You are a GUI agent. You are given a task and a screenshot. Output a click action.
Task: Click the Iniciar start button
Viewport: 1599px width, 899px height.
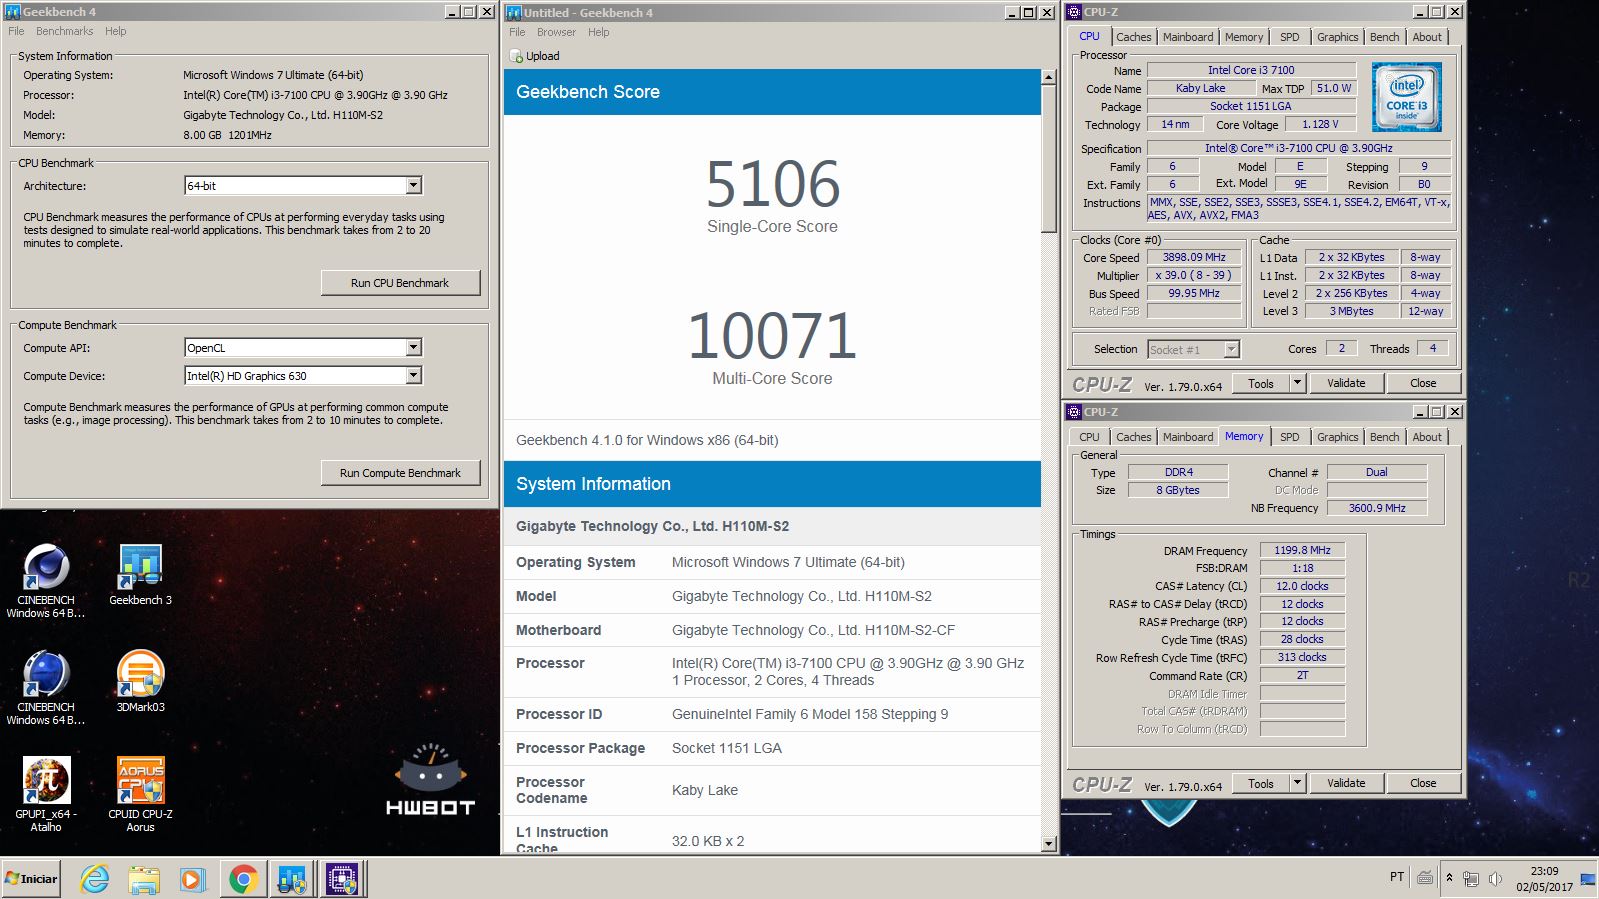pos(31,879)
